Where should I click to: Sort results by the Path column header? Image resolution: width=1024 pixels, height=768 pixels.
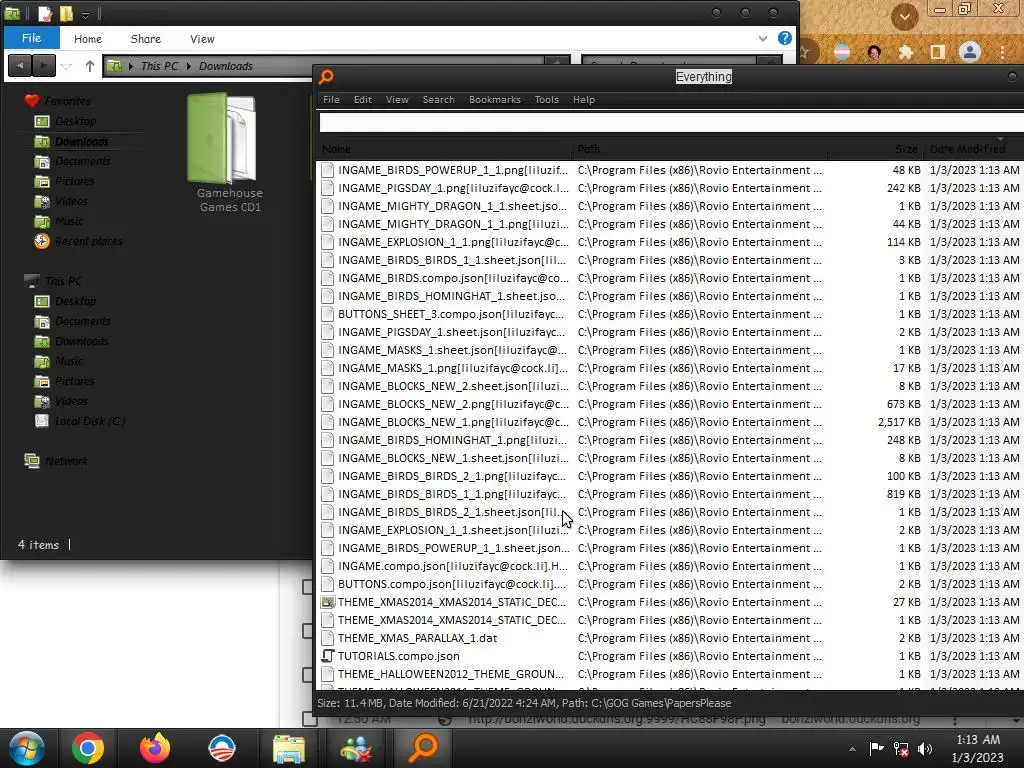[x=699, y=149]
